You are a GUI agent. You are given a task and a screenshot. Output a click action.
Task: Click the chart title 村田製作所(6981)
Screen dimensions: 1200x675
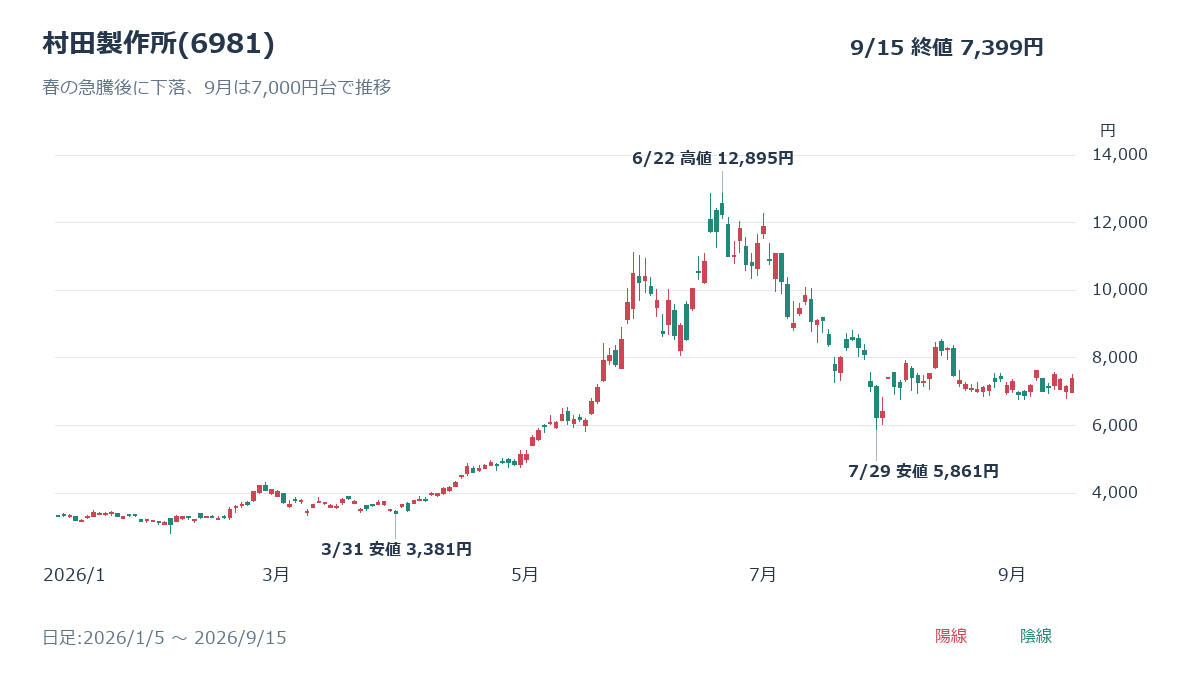159,44
